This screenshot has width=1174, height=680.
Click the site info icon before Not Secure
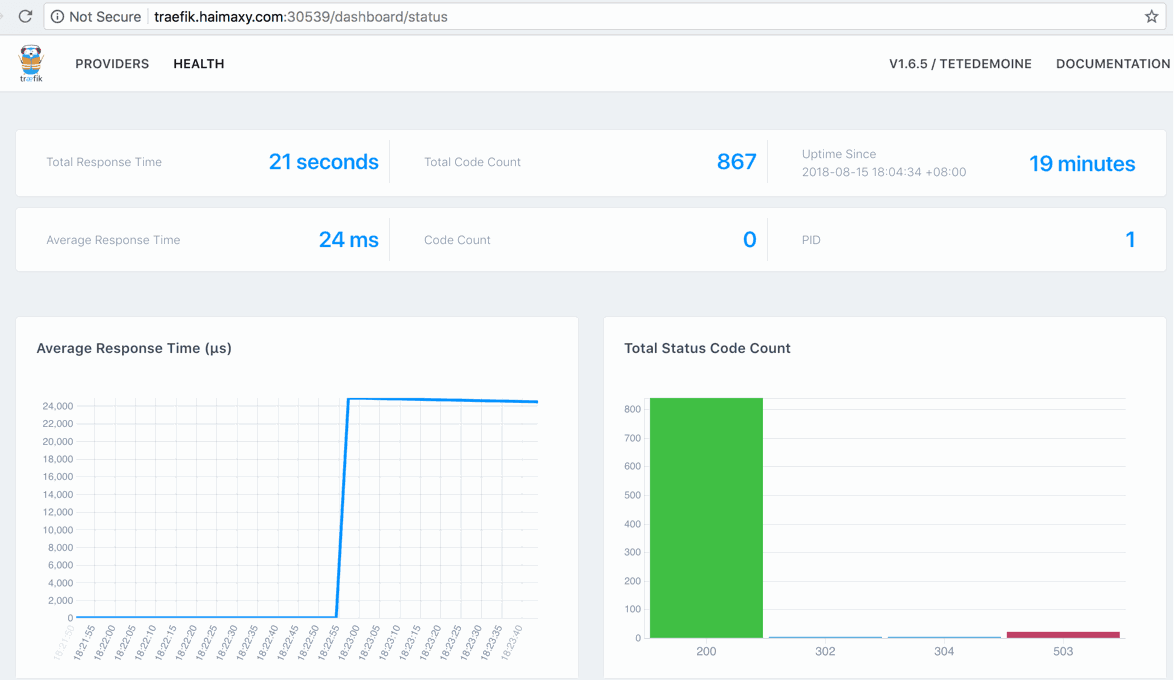coord(57,17)
